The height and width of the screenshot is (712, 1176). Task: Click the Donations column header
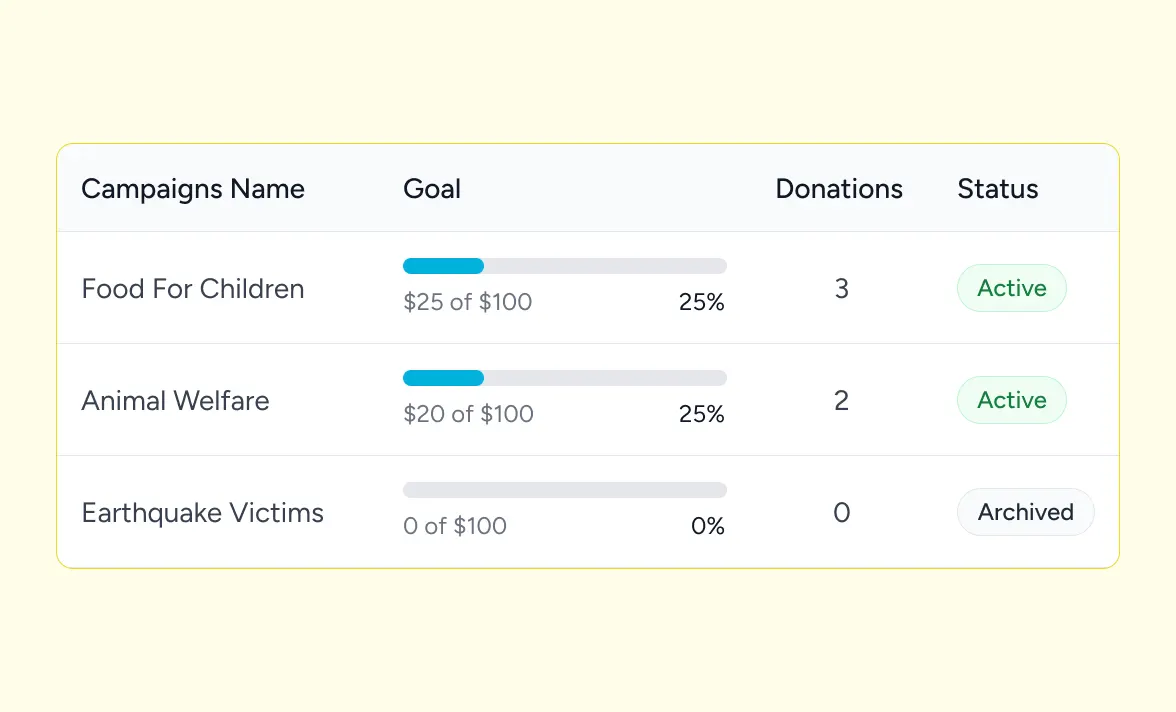coord(839,189)
